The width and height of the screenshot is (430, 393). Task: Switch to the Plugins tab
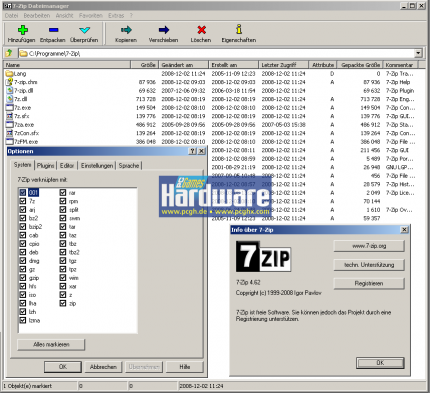tap(46, 166)
